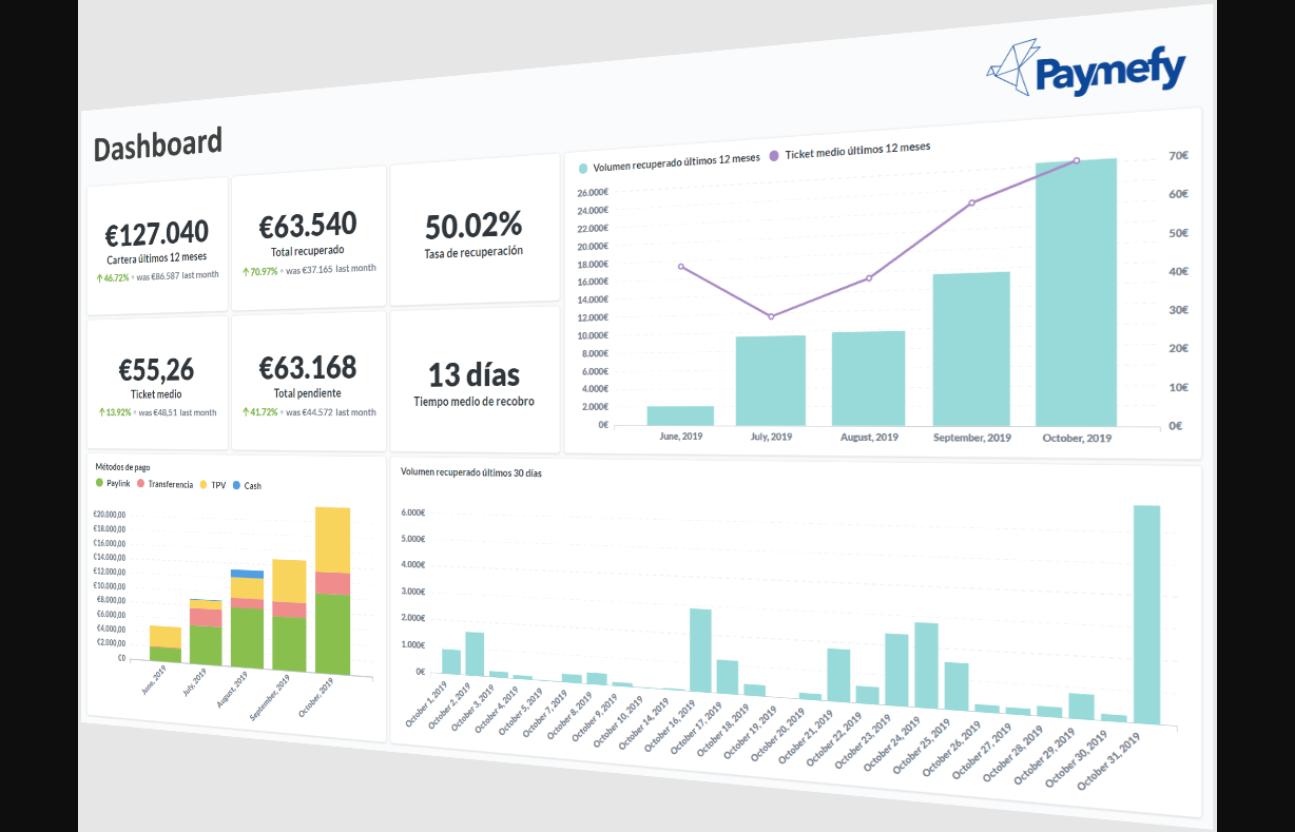Click the Paymefy bird logo
1295x832 pixels.
point(1012,68)
